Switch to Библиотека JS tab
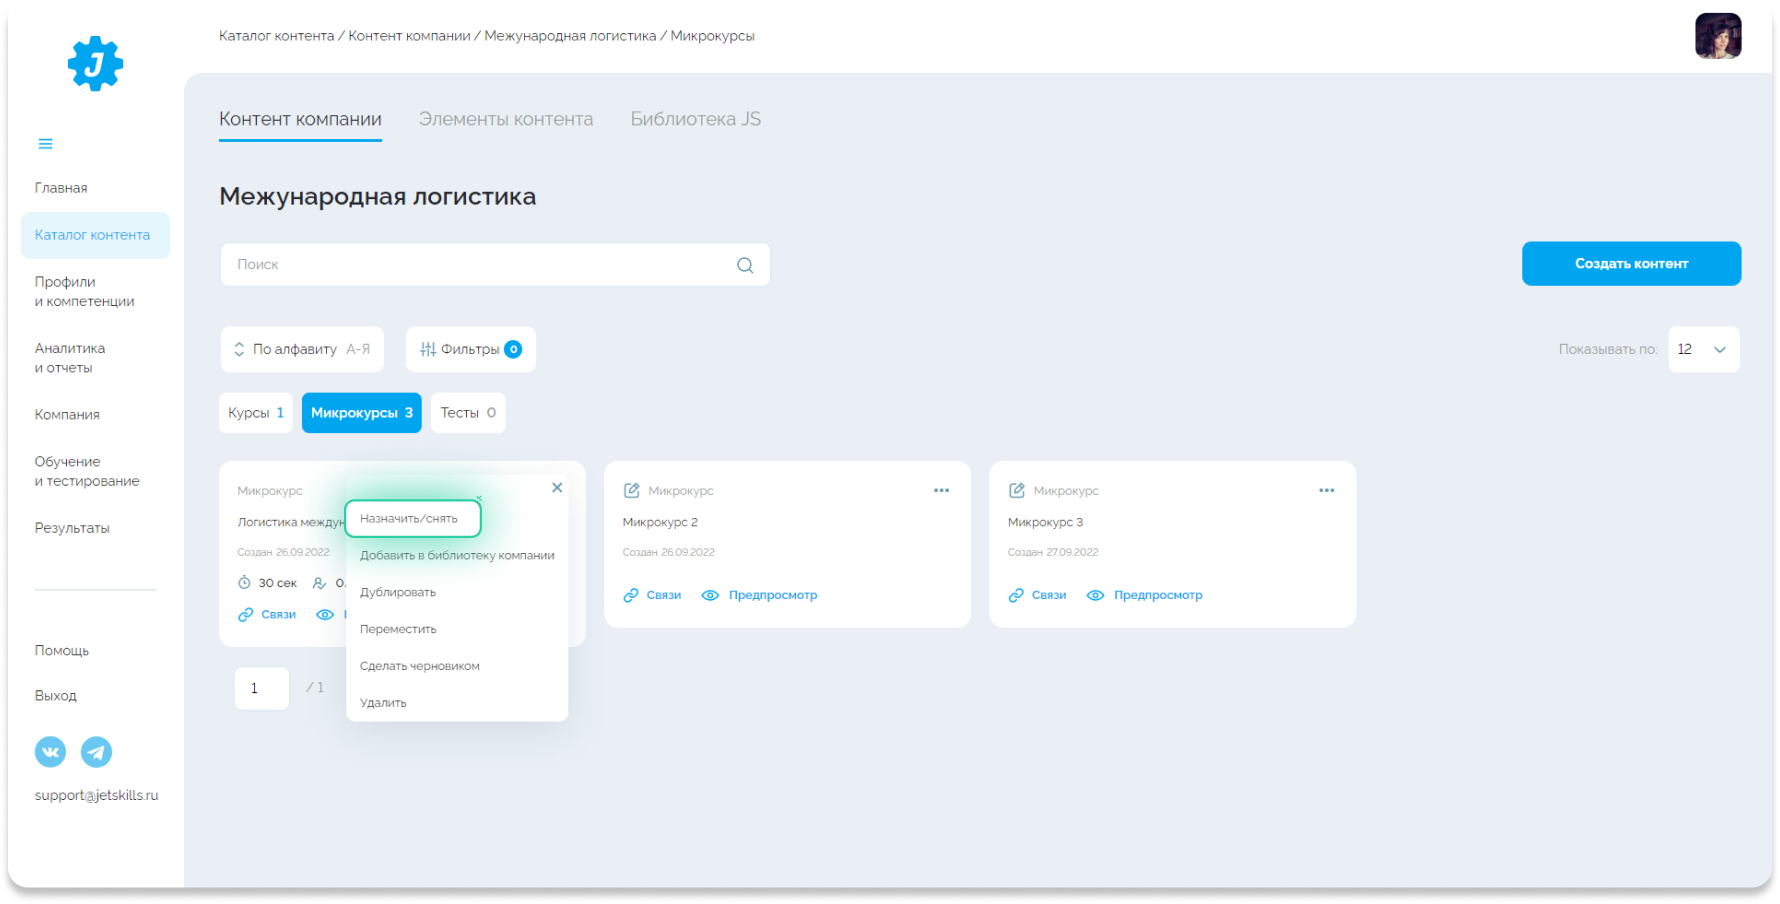The width and height of the screenshot is (1780, 904). [x=696, y=119]
